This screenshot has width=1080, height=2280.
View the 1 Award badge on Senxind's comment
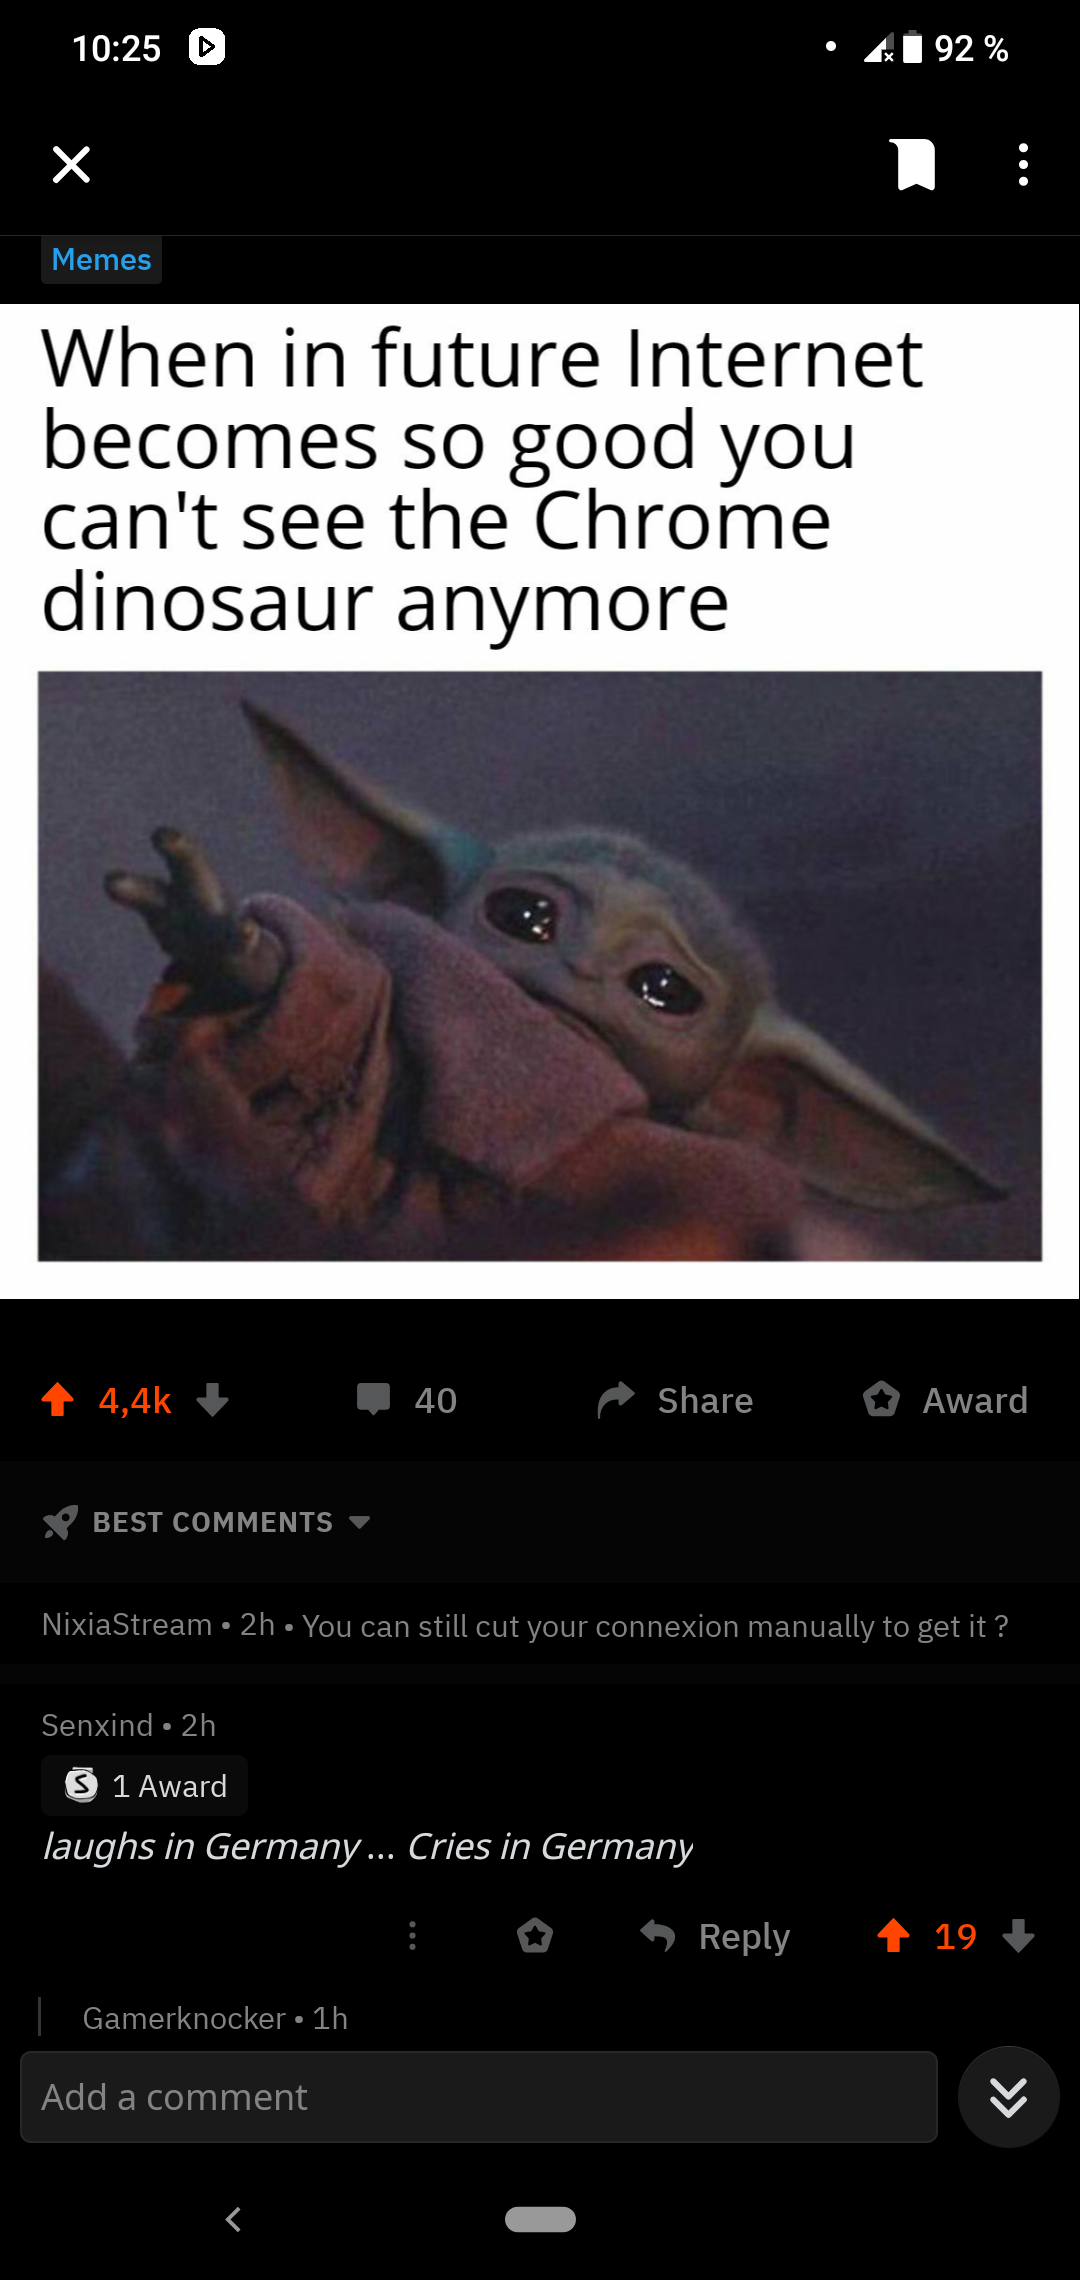coord(145,1786)
